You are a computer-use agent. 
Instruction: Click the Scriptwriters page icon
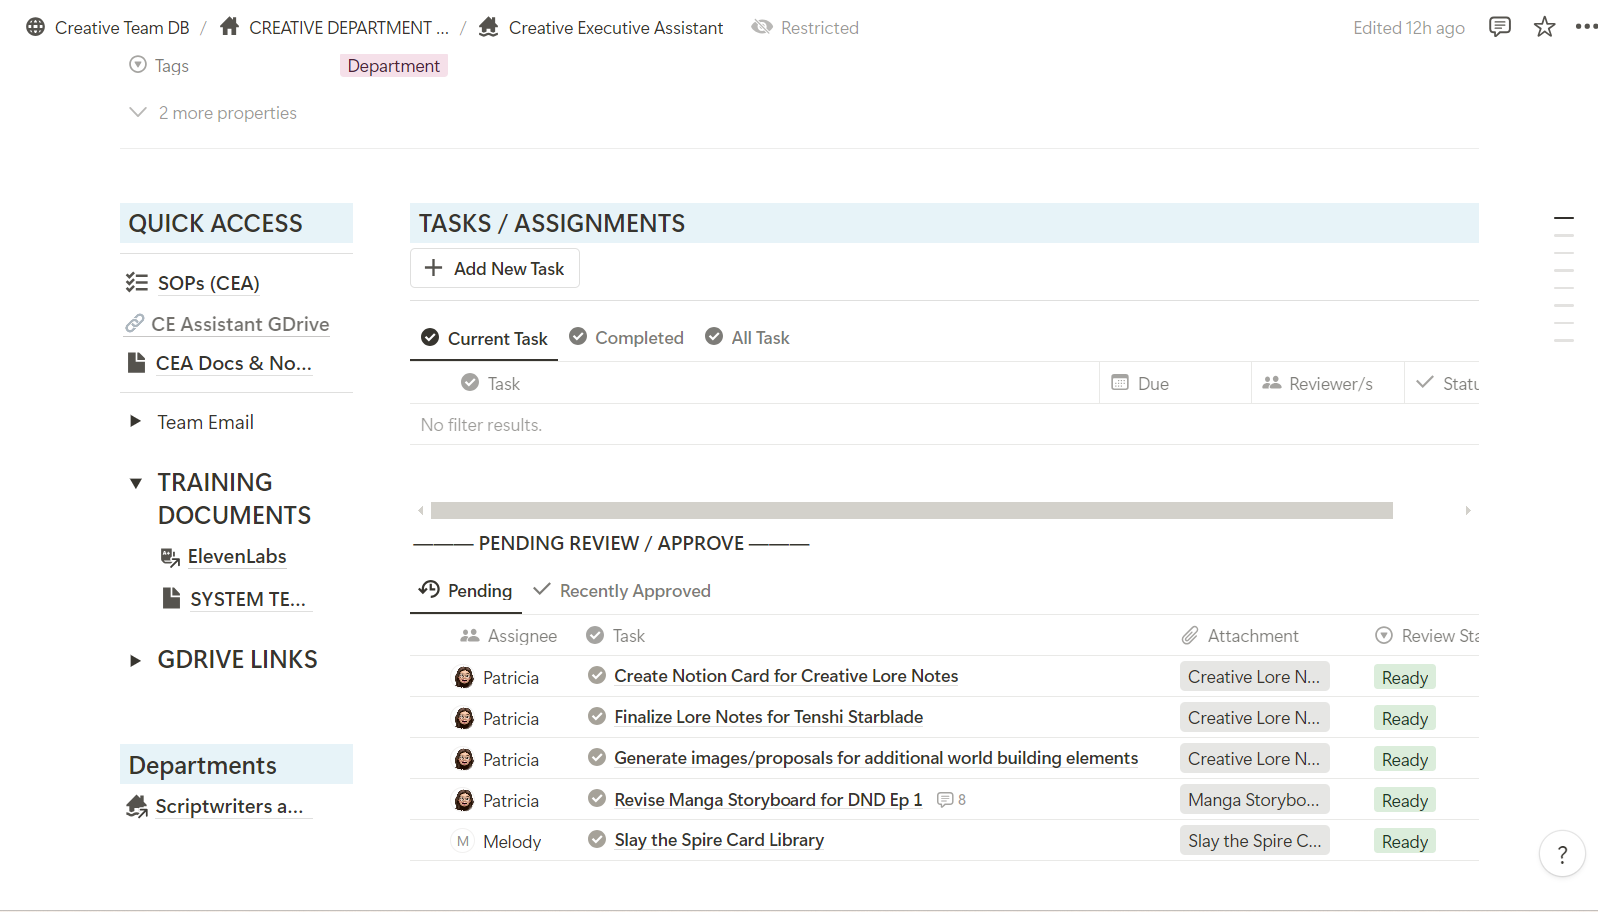click(x=137, y=806)
